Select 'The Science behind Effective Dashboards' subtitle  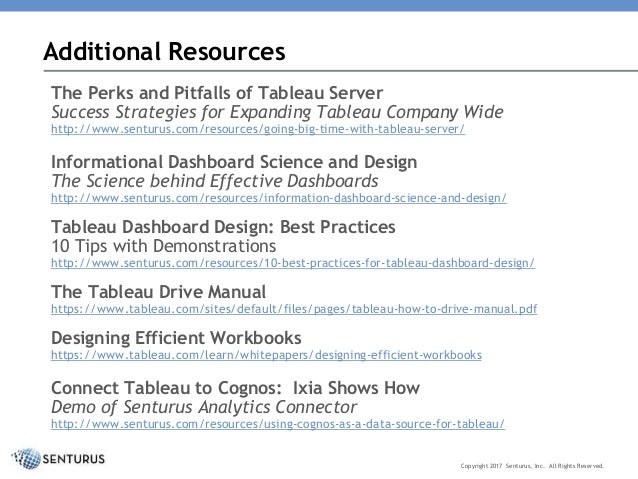pos(215,181)
